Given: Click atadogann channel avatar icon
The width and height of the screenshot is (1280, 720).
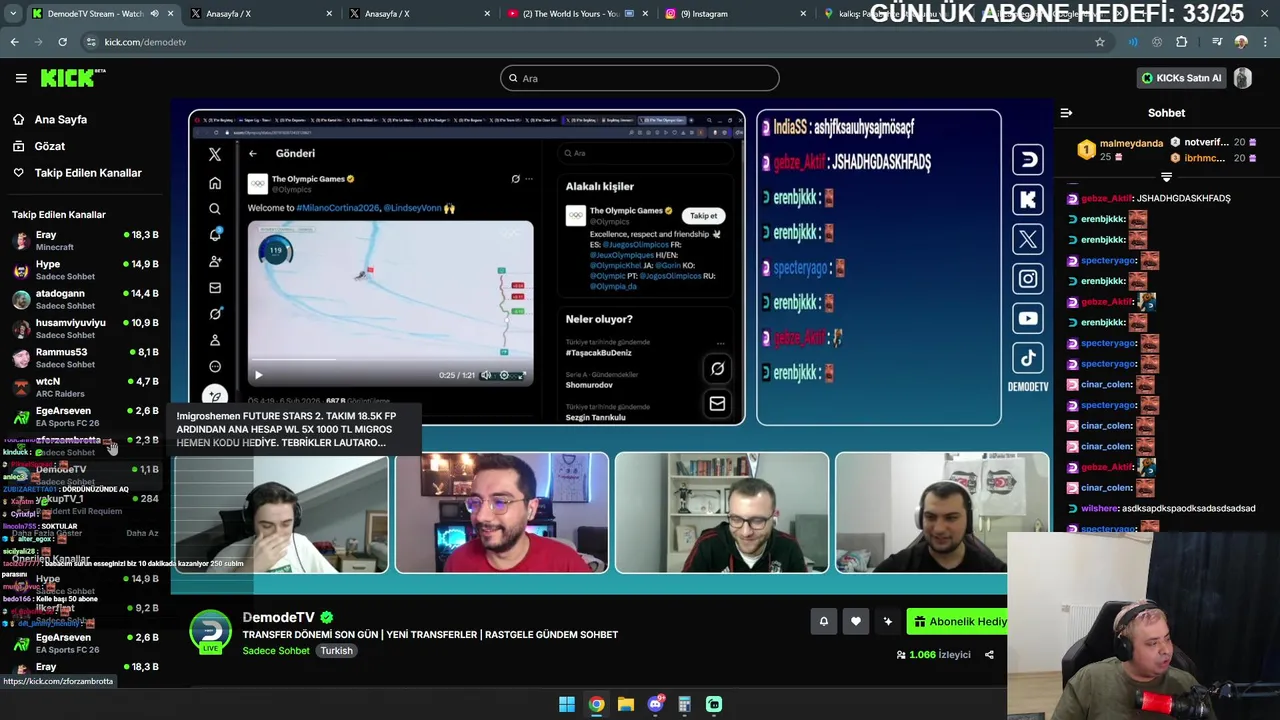Looking at the screenshot, I should pos(21,299).
